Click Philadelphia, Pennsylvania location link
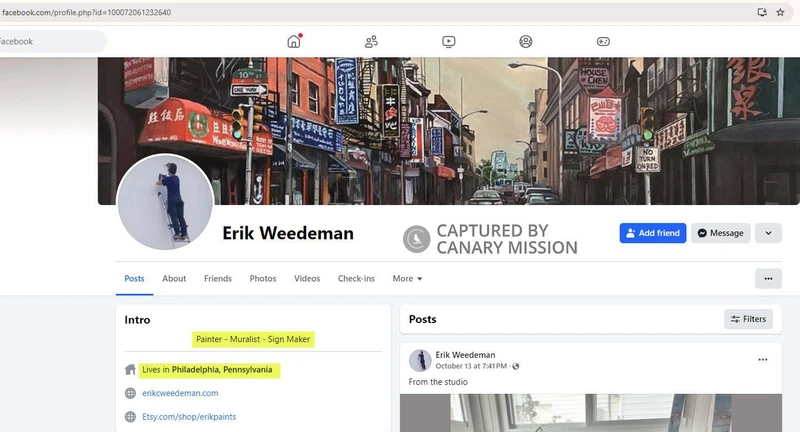 tap(222, 370)
